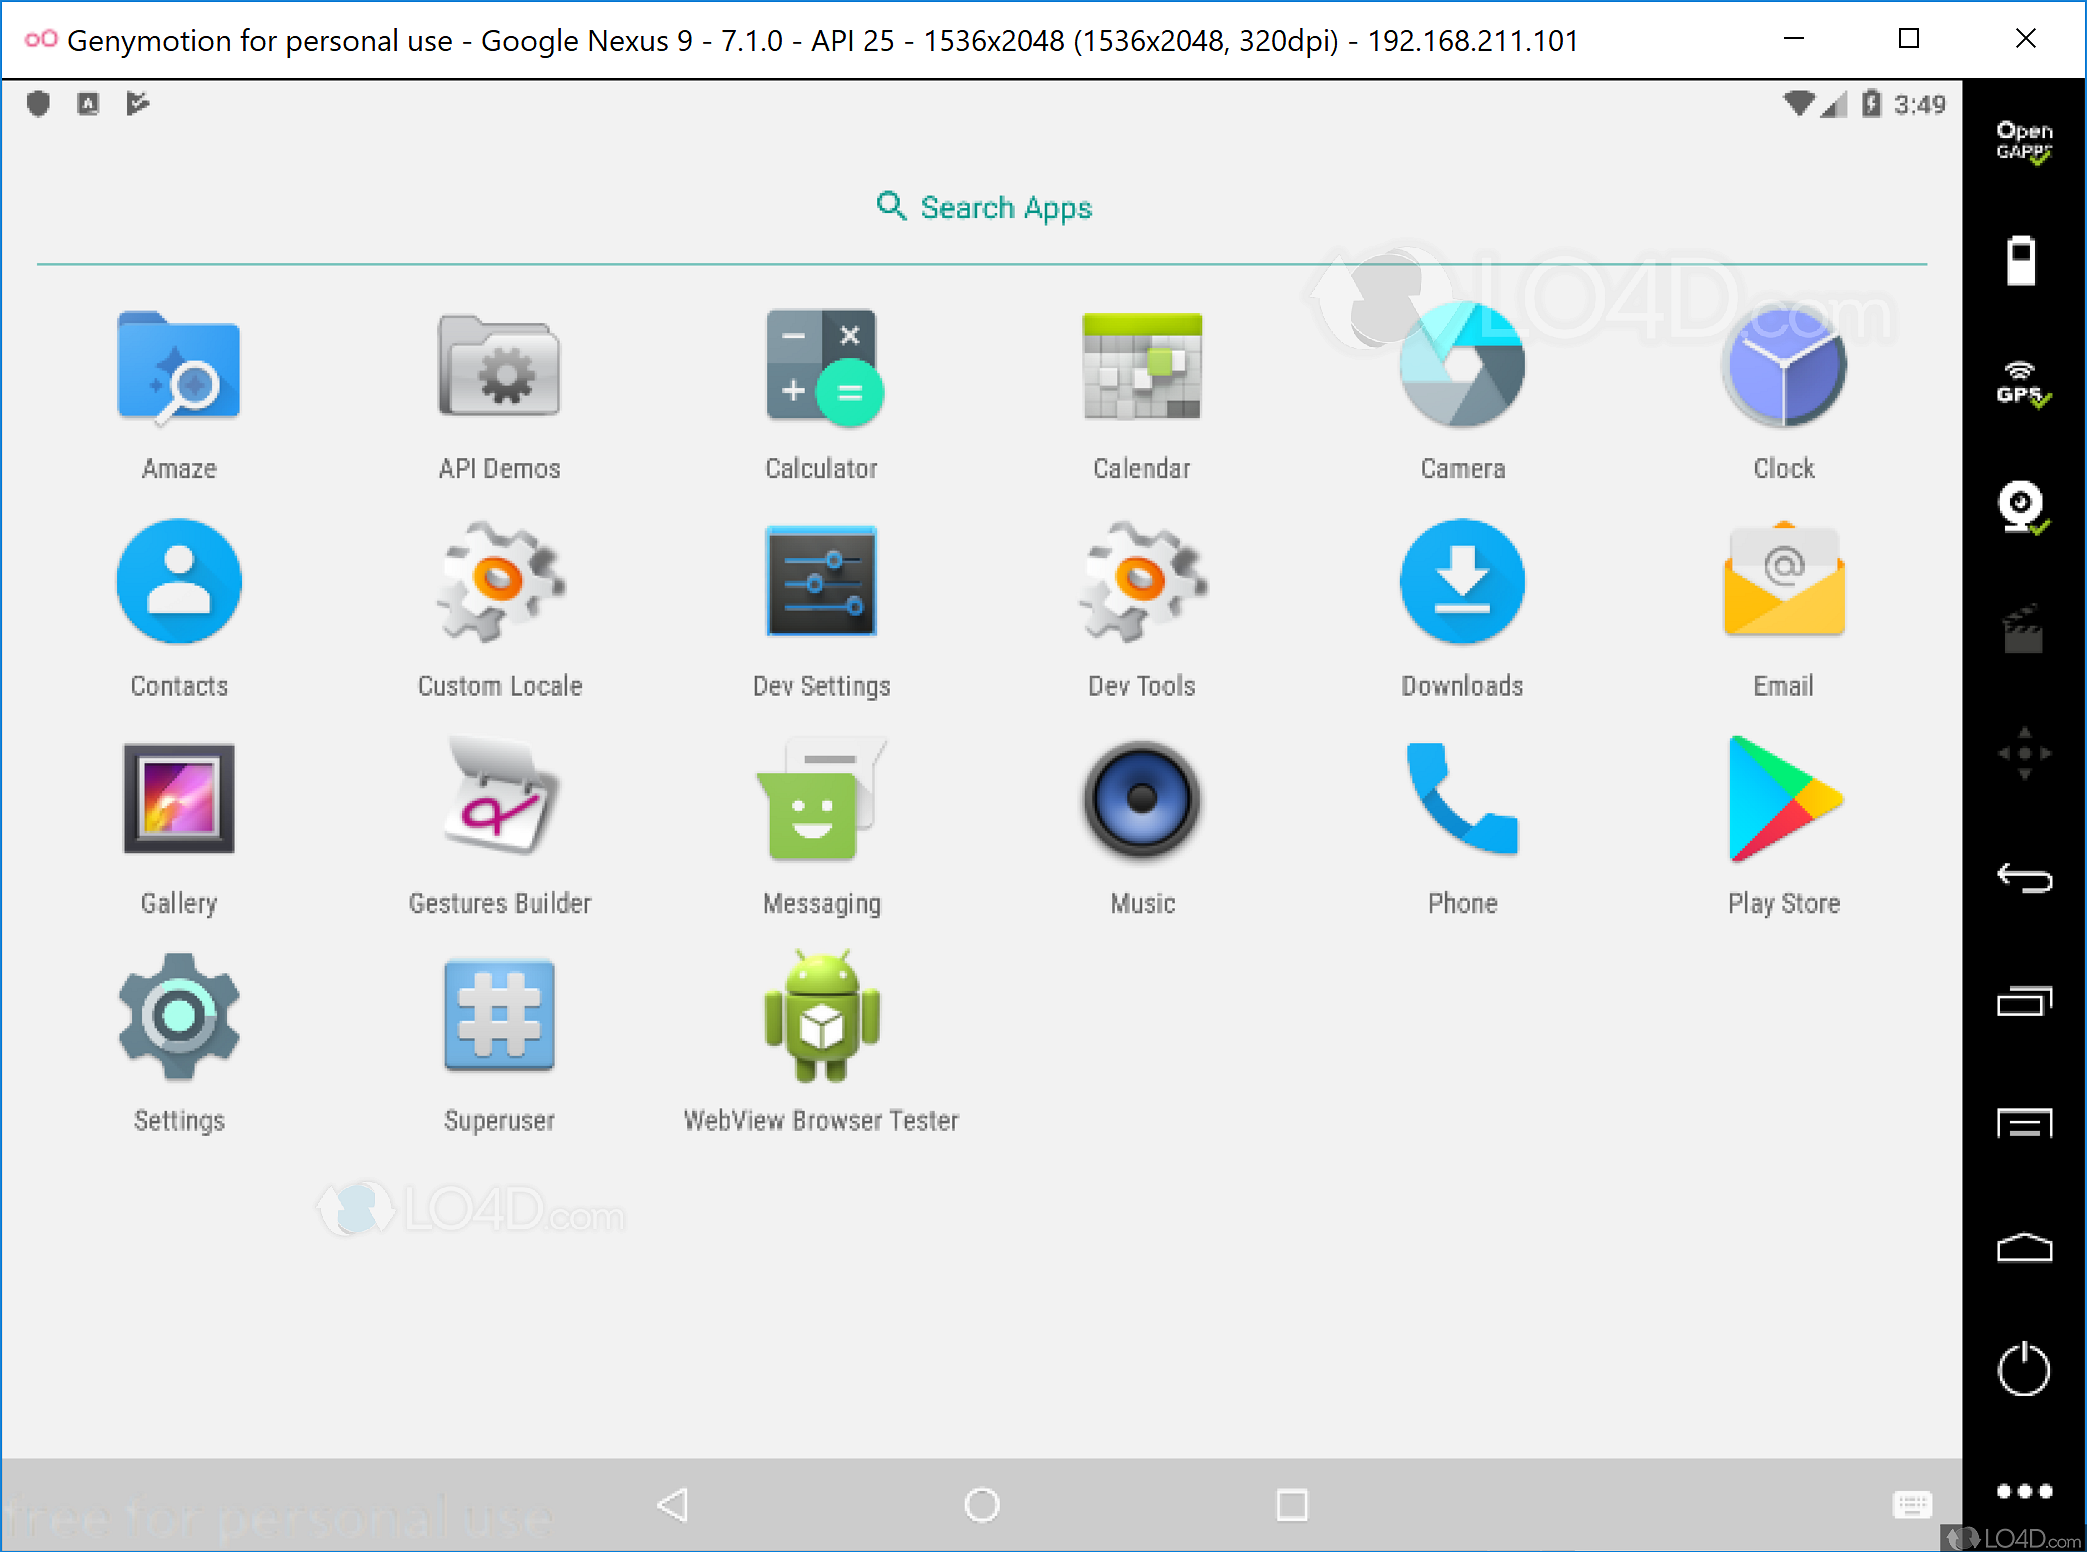Open the GPS widget in sidebar

tap(2023, 384)
